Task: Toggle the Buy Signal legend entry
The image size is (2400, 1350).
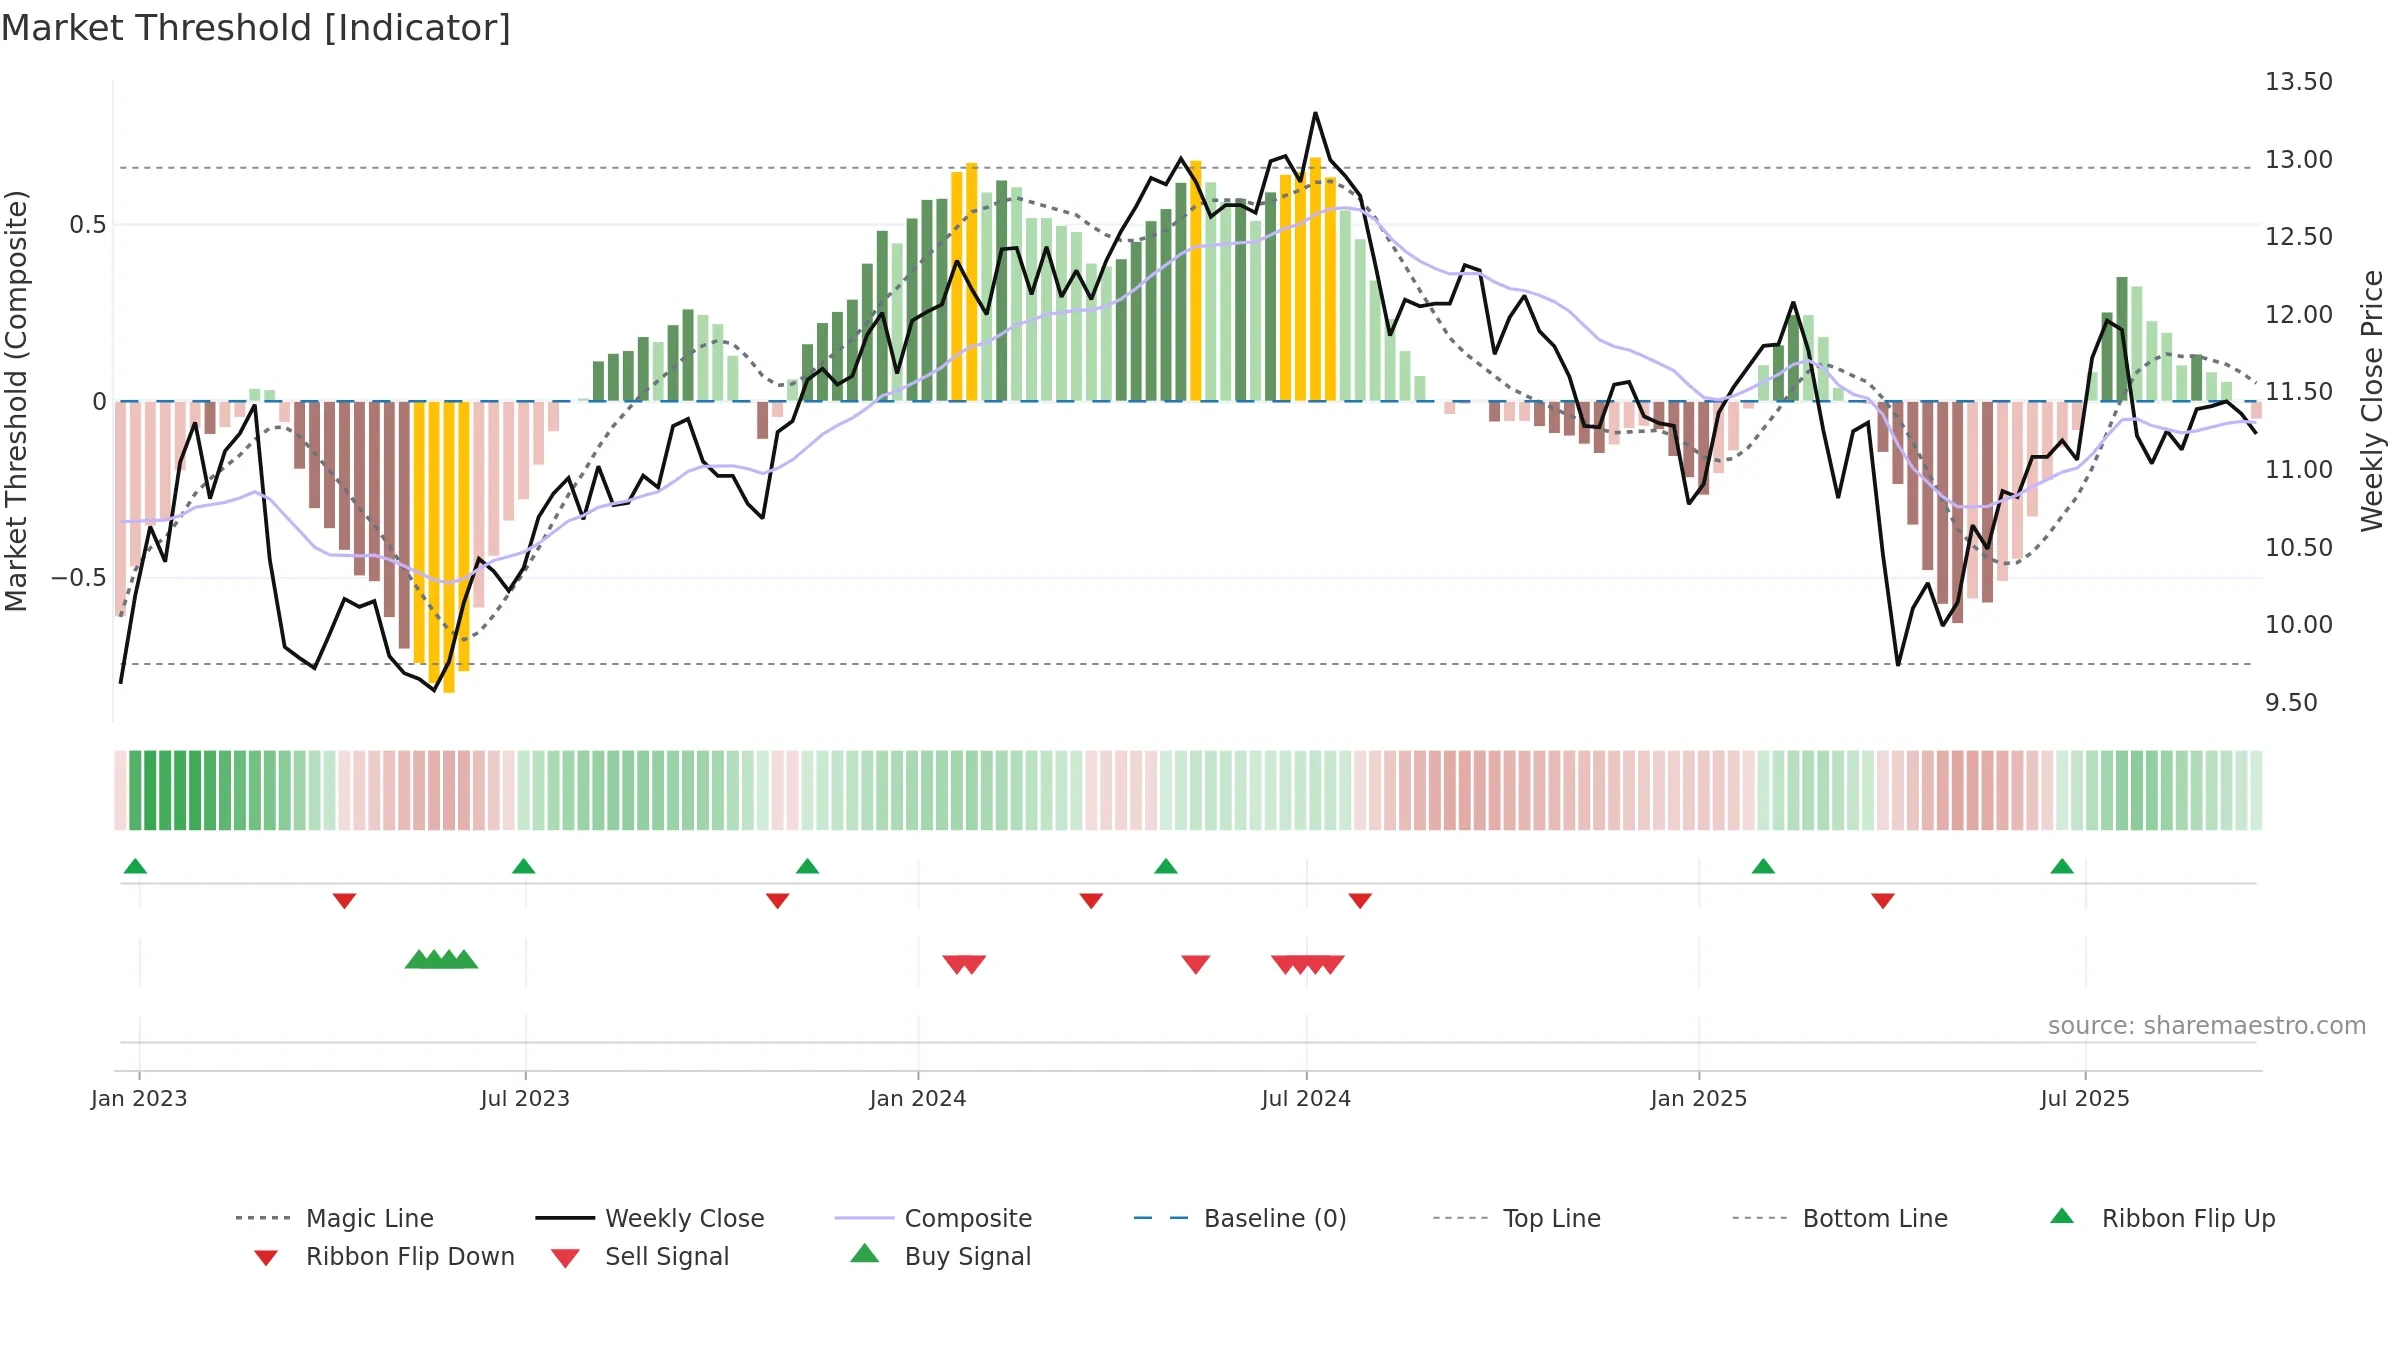Action: [x=940, y=1256]
